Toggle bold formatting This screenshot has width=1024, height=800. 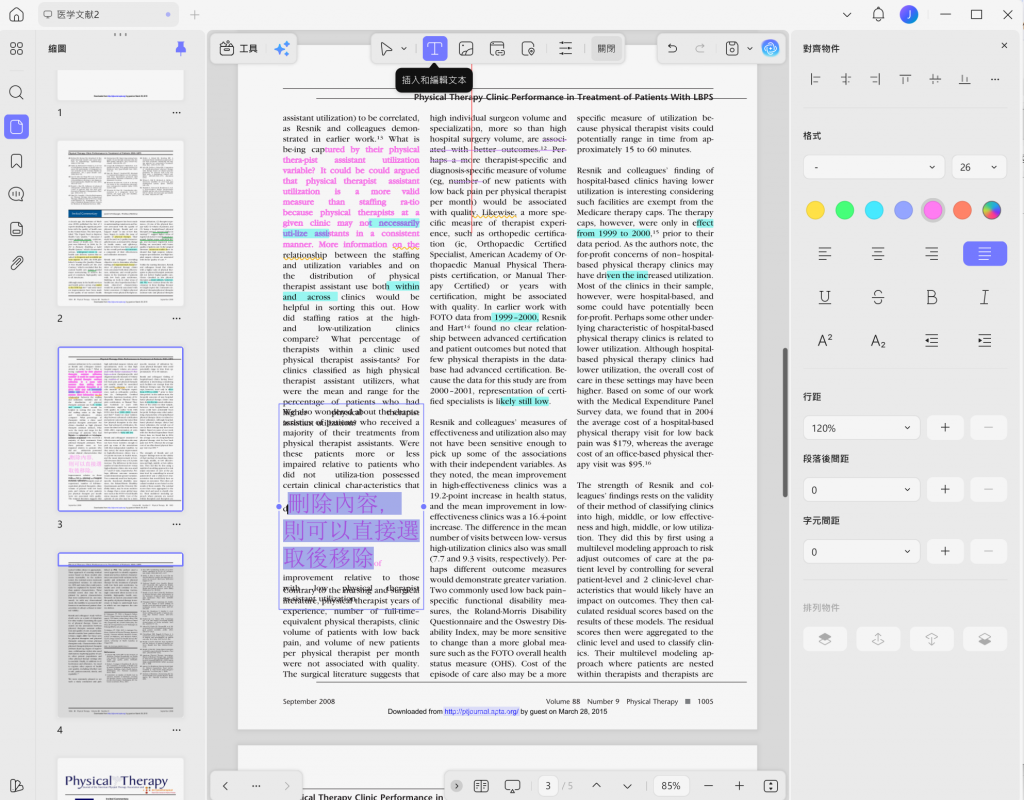click(931, 298)
